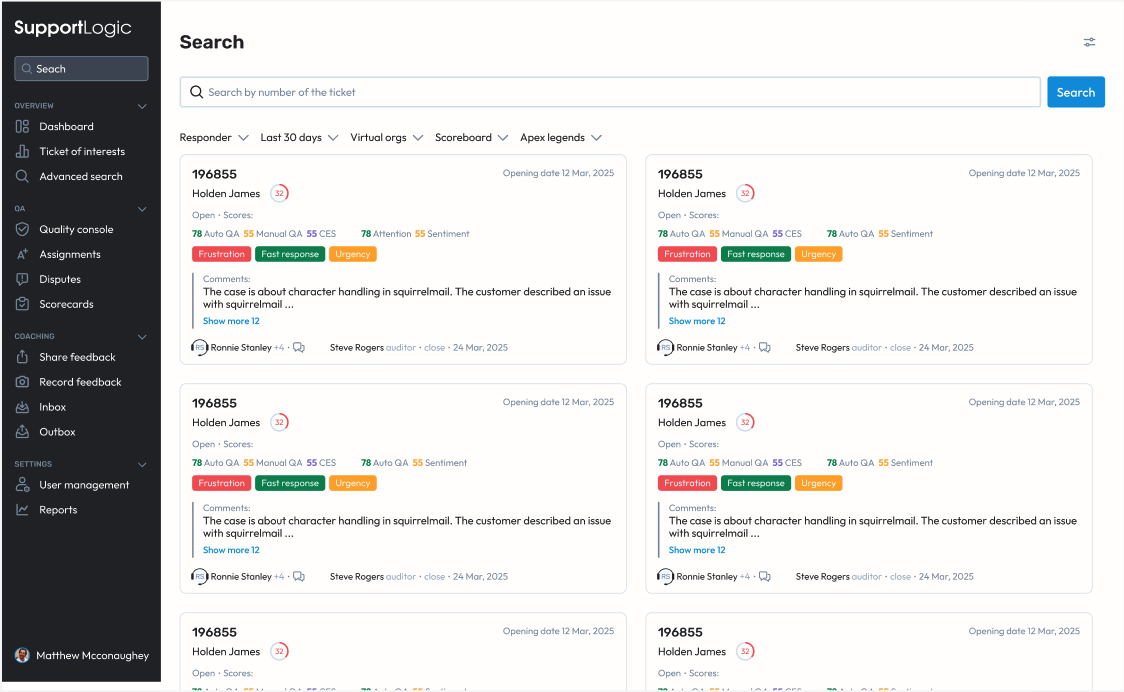Image resolution: width=1124 pixels, height=692 pixels.
Task: Click the Scorecards clipboard icon
Action: (x=22, y=304)
